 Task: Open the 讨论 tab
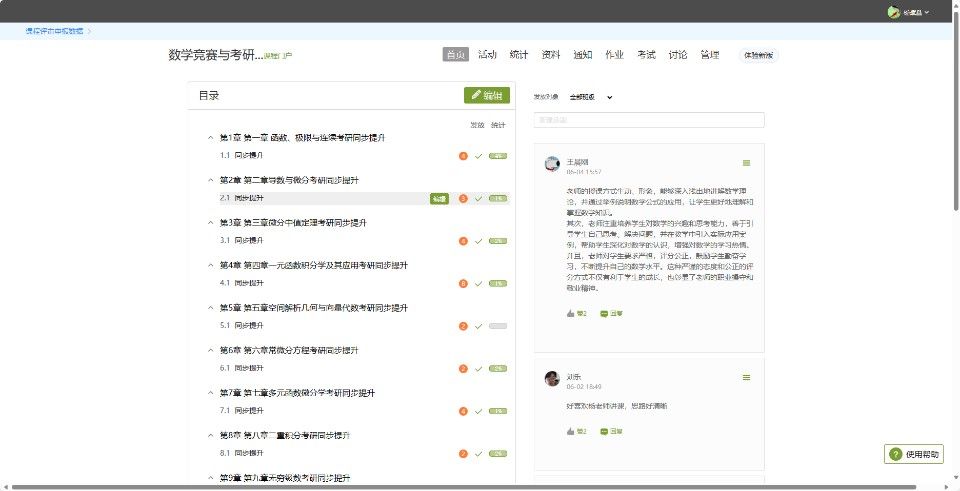pos(678,55)
